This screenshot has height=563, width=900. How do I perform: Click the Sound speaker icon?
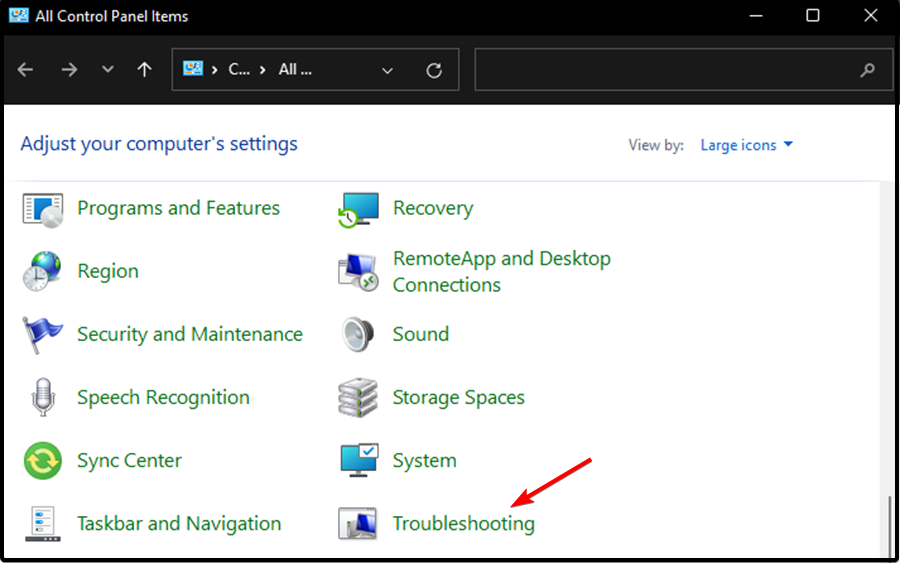(357, 335)
